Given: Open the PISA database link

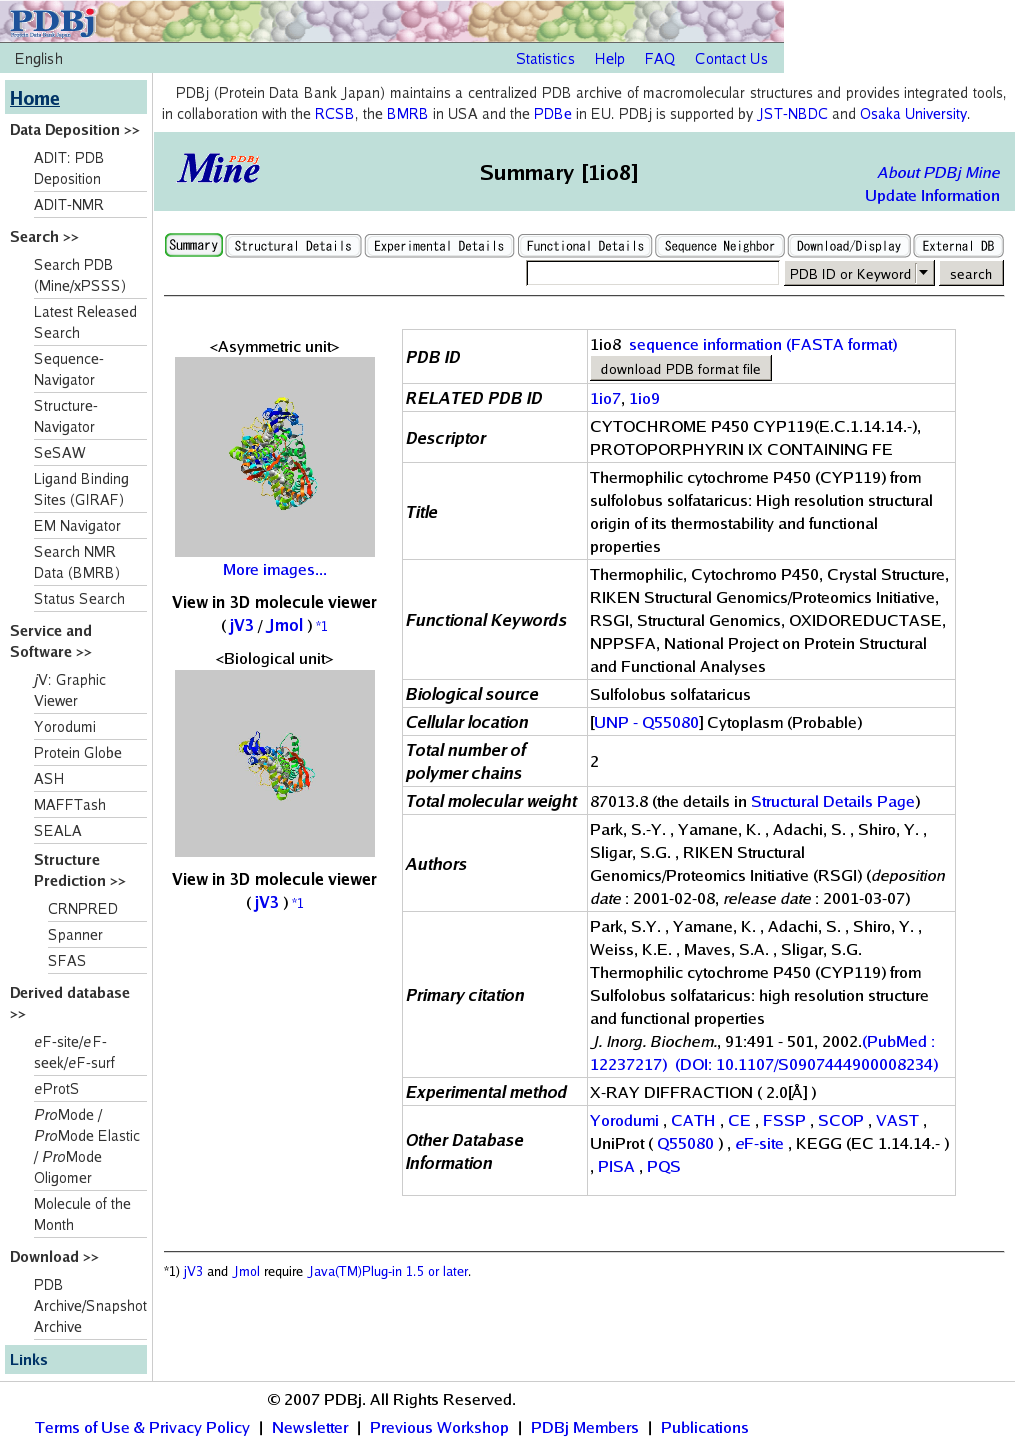Looking at the screenshot, I should coord(616,1167).
